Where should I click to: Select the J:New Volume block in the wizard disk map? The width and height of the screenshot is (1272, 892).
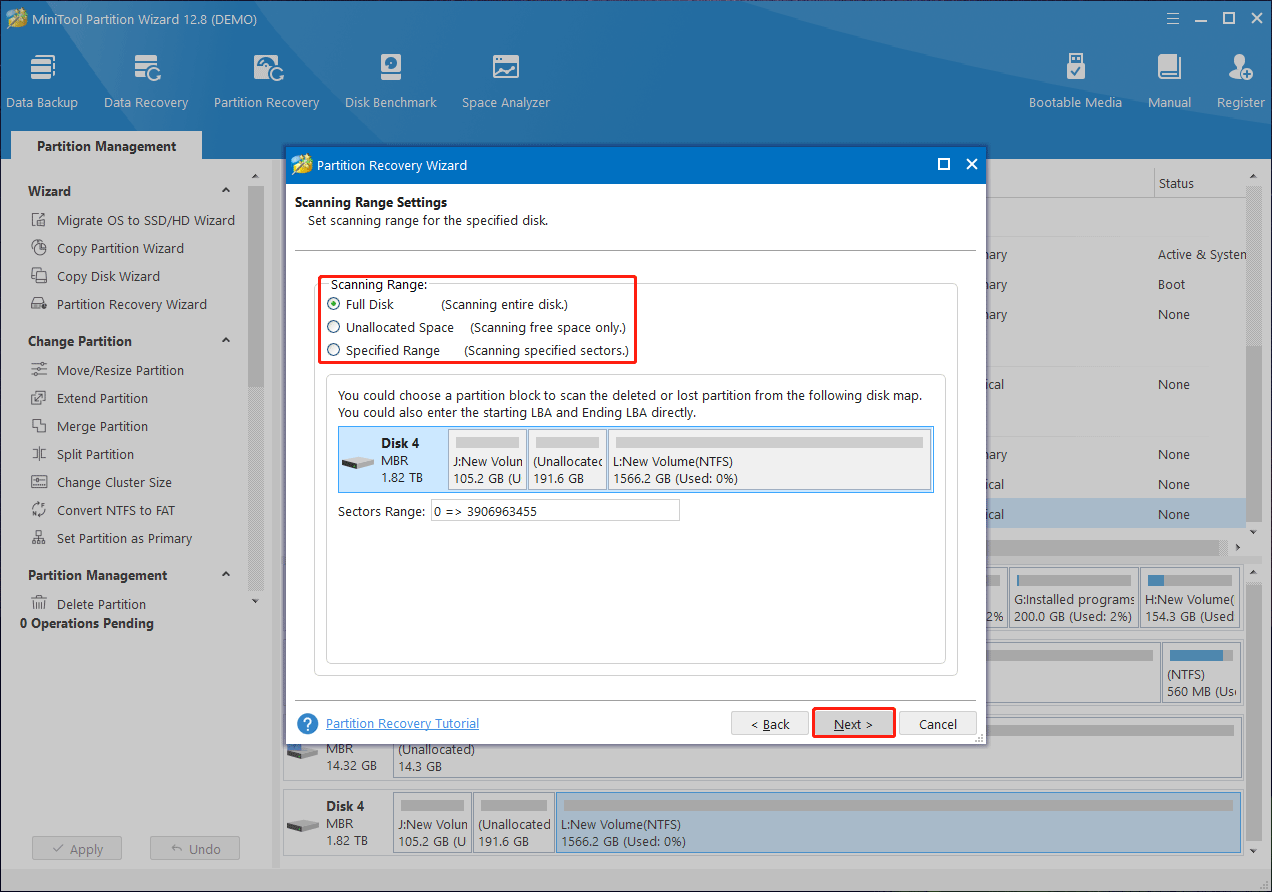coord(487,460)
